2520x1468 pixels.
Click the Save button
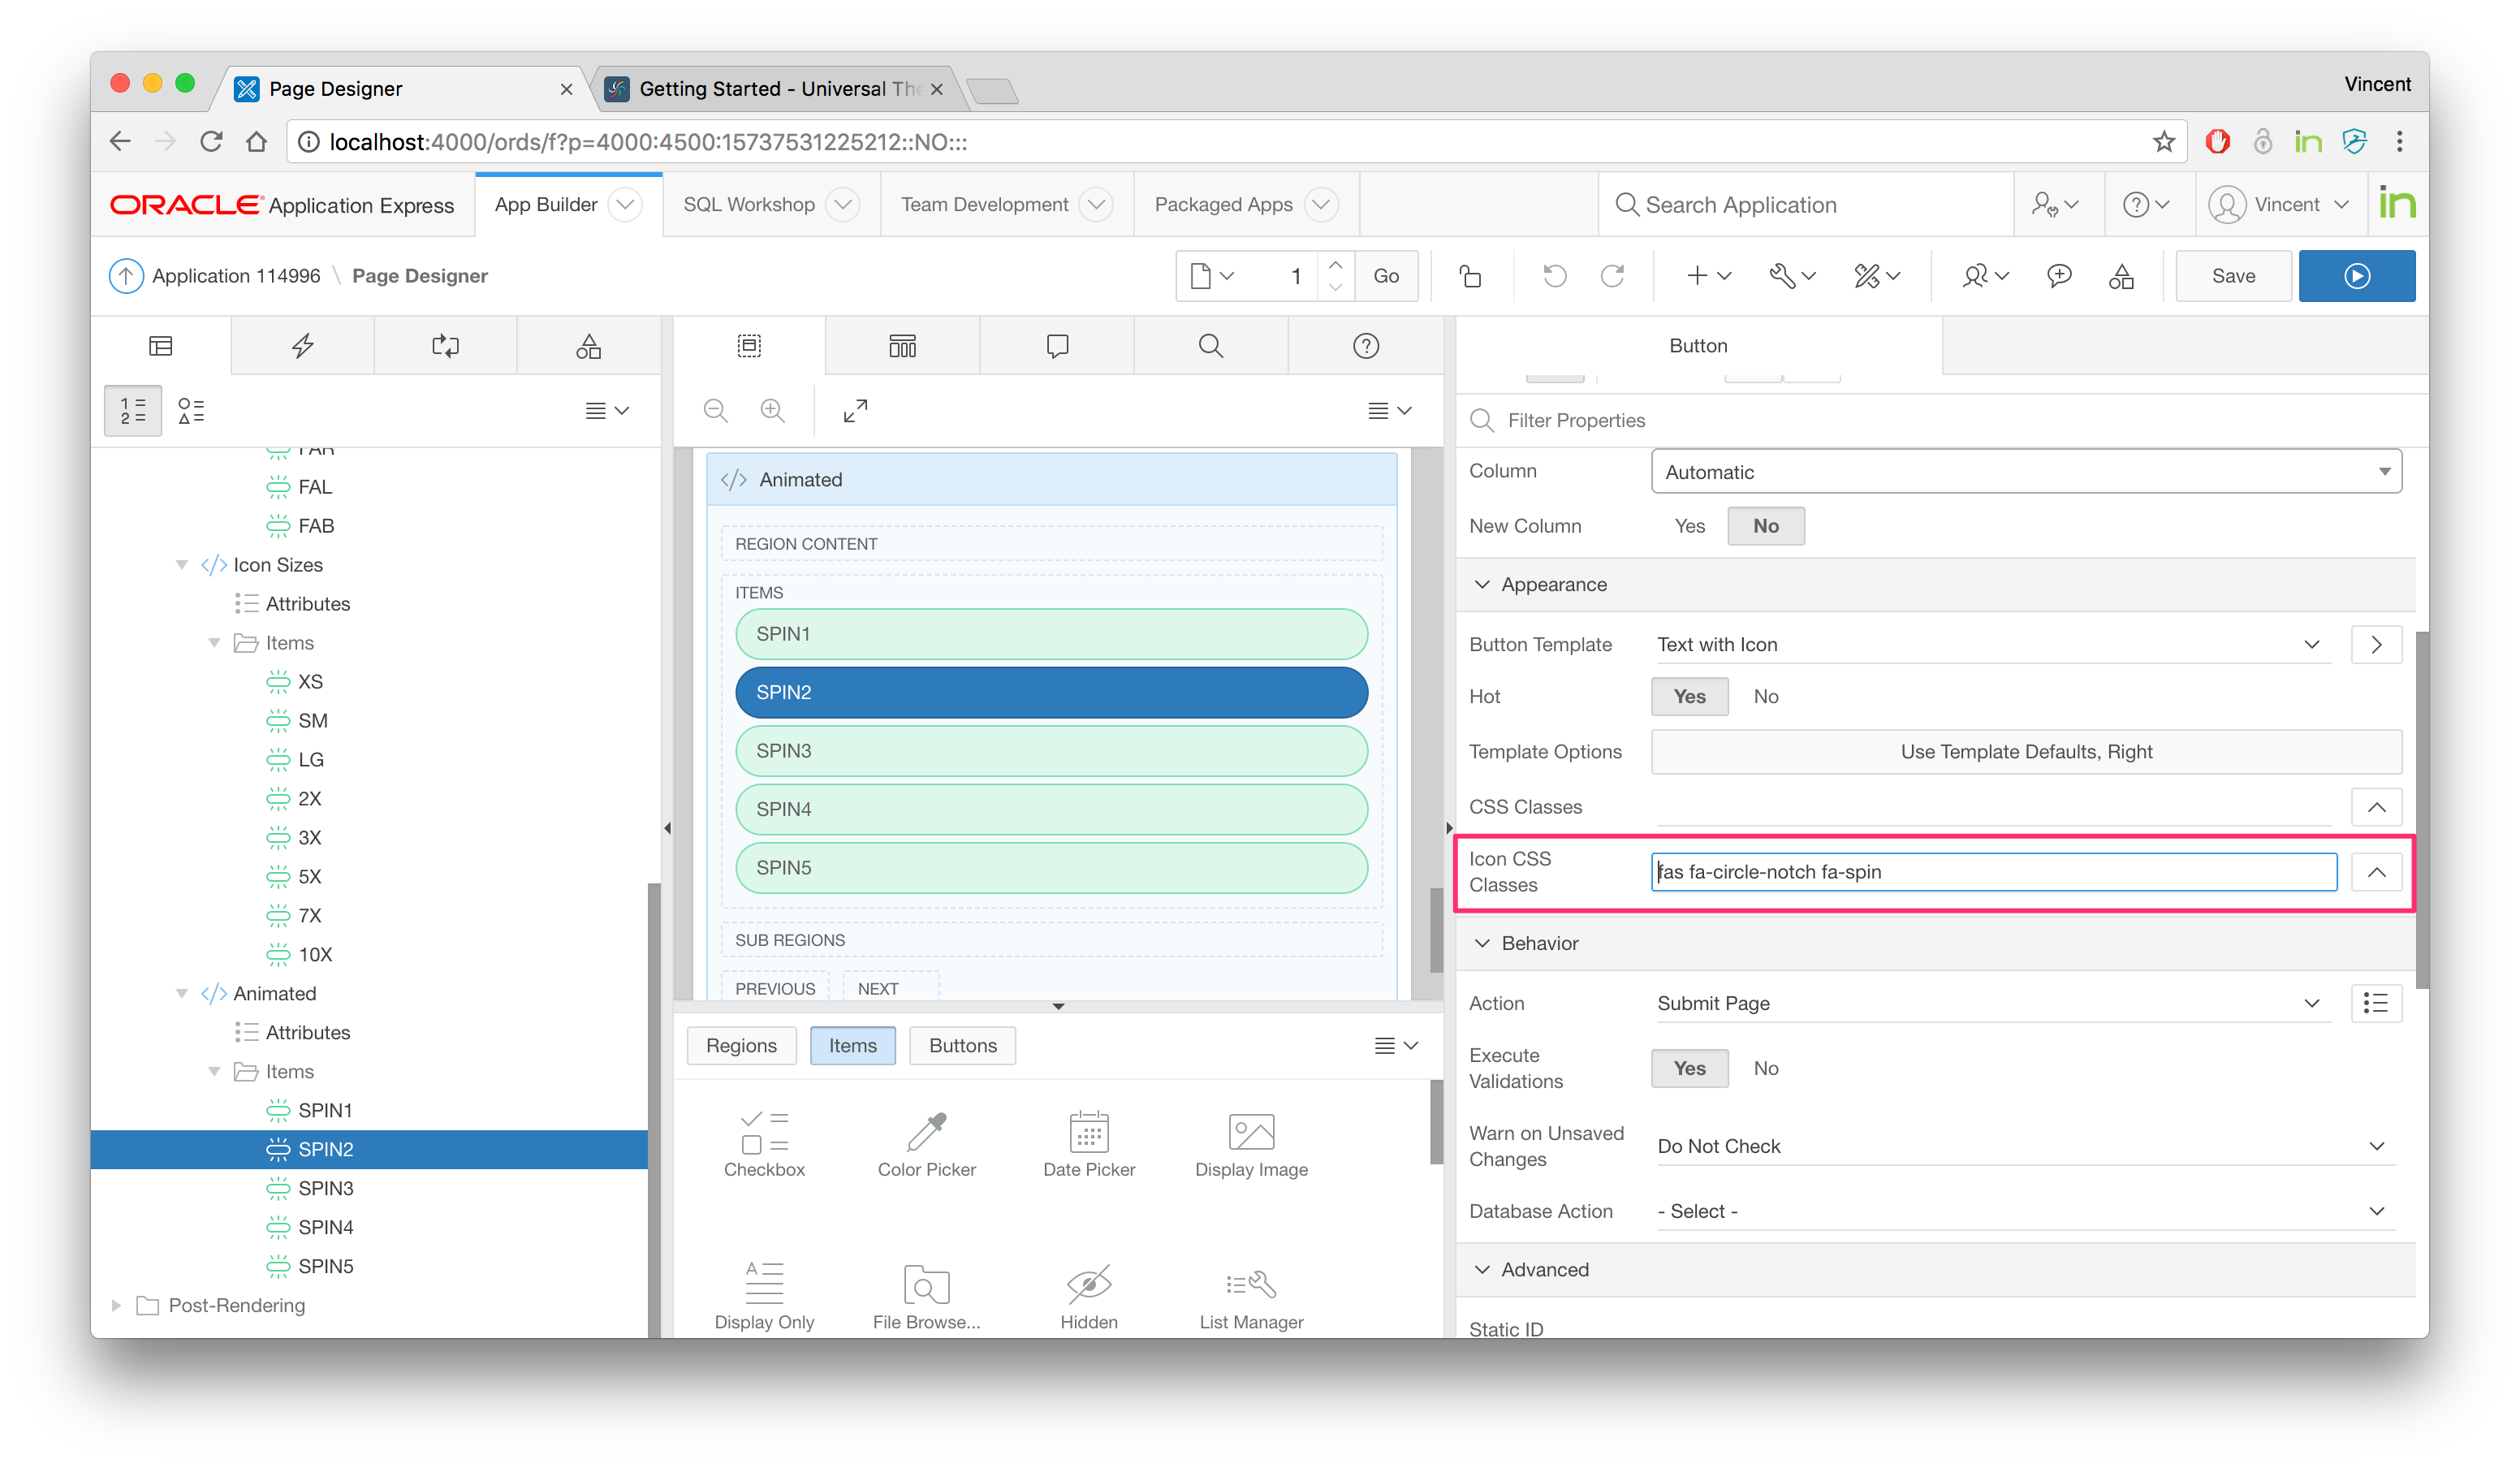point(2232,276)
